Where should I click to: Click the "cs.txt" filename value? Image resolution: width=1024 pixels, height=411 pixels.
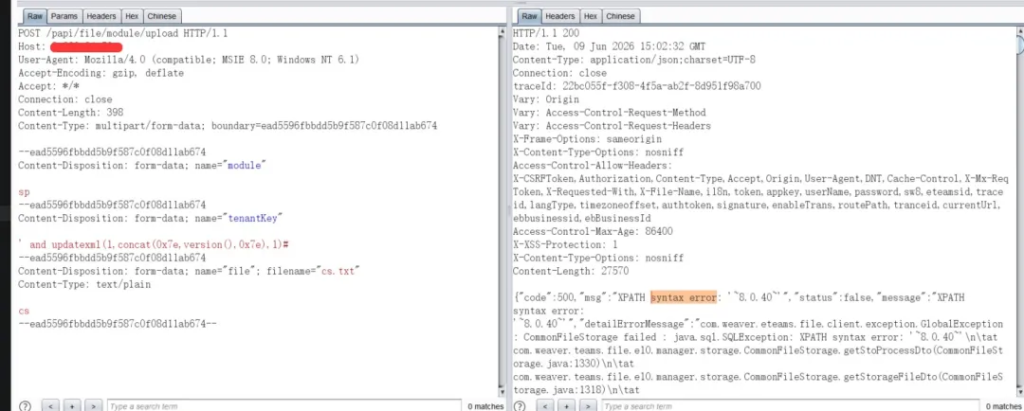coord(338,271)
